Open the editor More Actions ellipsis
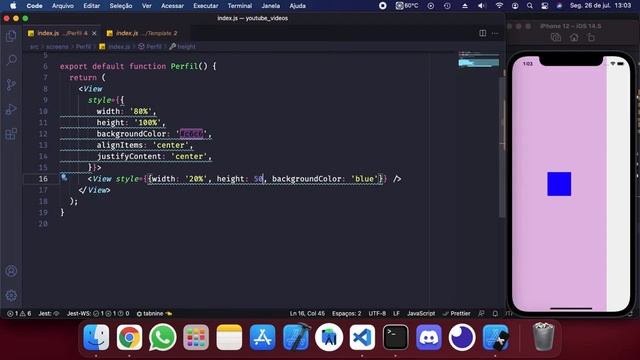The width and height of the screenshot is (640, 360). [495, 33]
